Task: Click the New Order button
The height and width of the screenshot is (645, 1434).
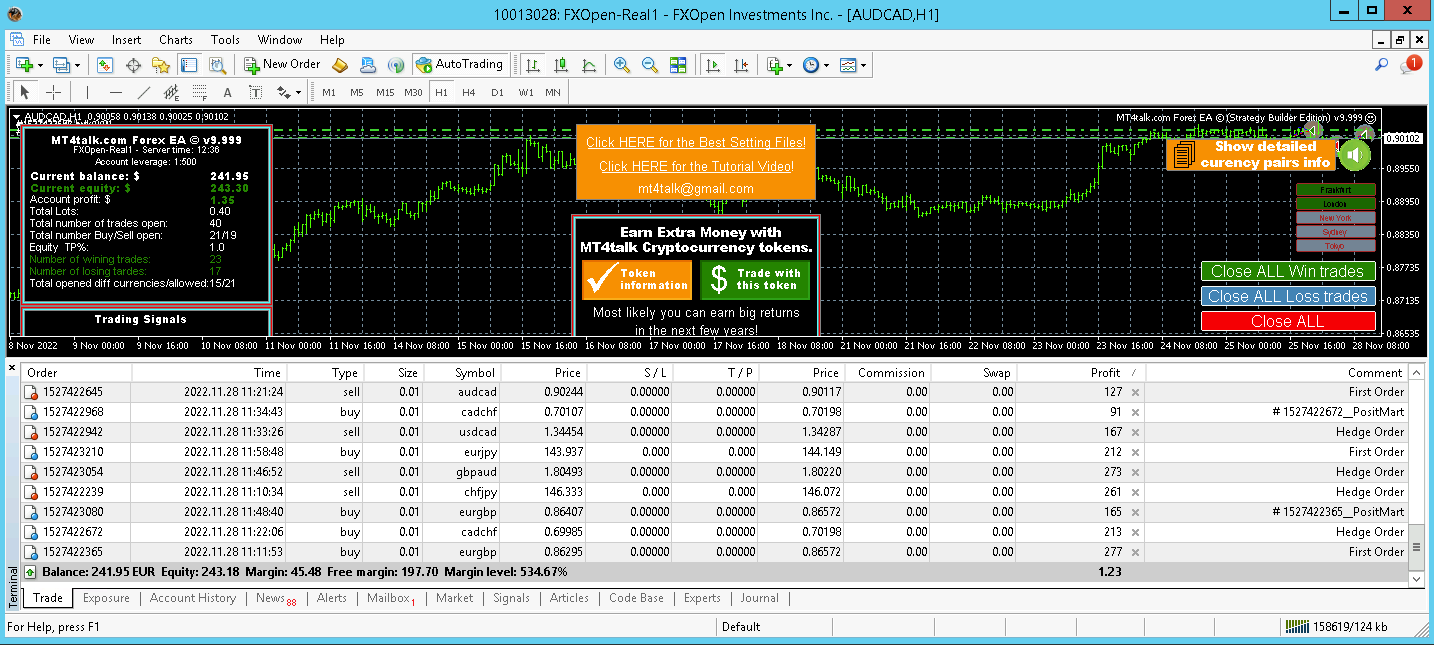Action: point(283,64)
